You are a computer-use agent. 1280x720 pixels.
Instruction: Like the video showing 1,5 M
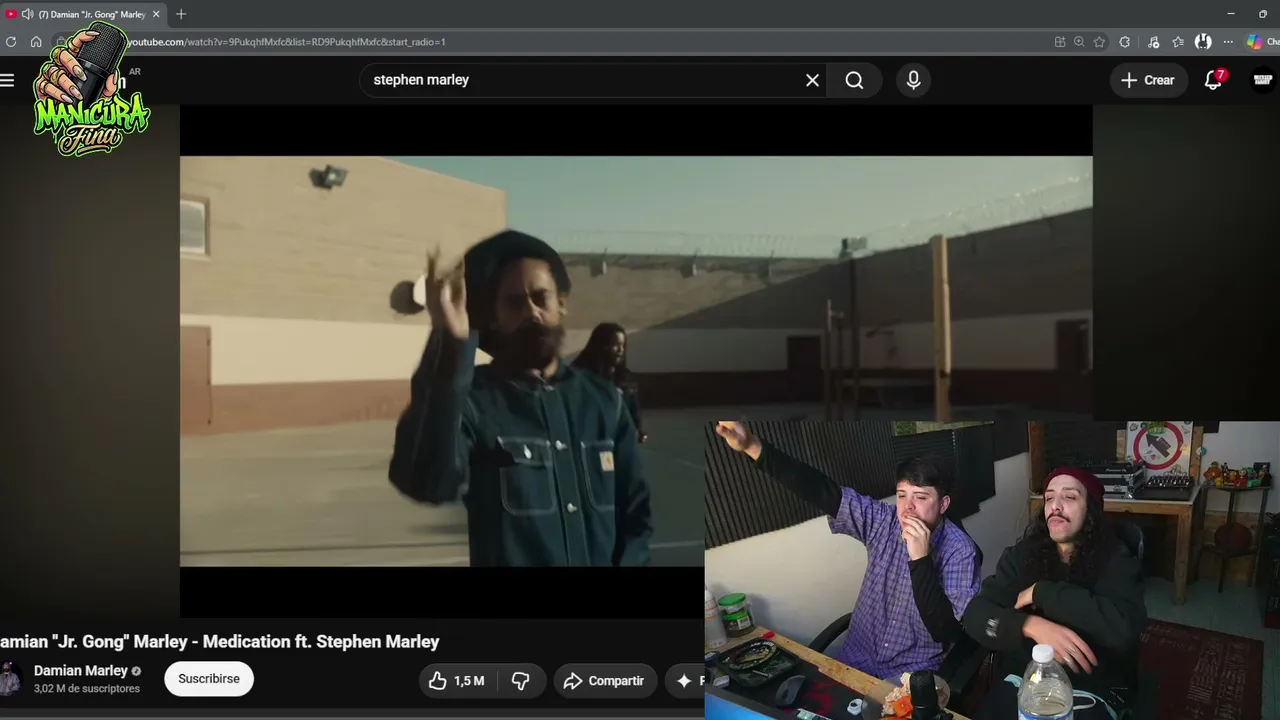click(457, 681)
